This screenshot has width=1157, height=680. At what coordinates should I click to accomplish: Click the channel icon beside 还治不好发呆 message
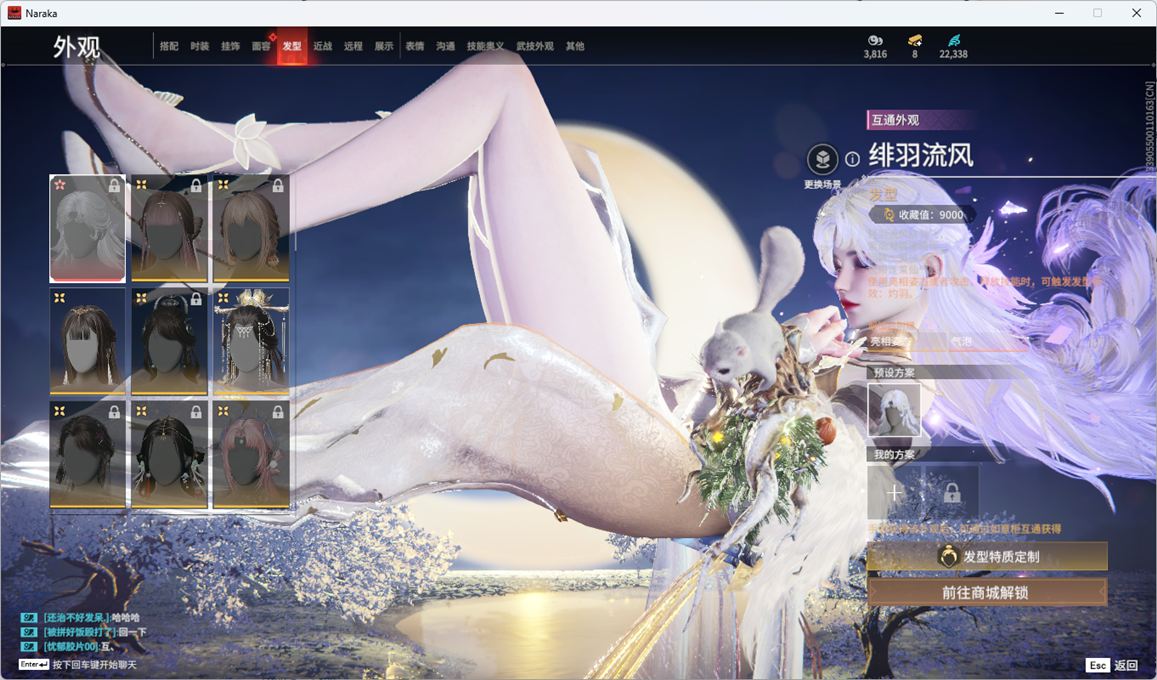coord(29,617)
